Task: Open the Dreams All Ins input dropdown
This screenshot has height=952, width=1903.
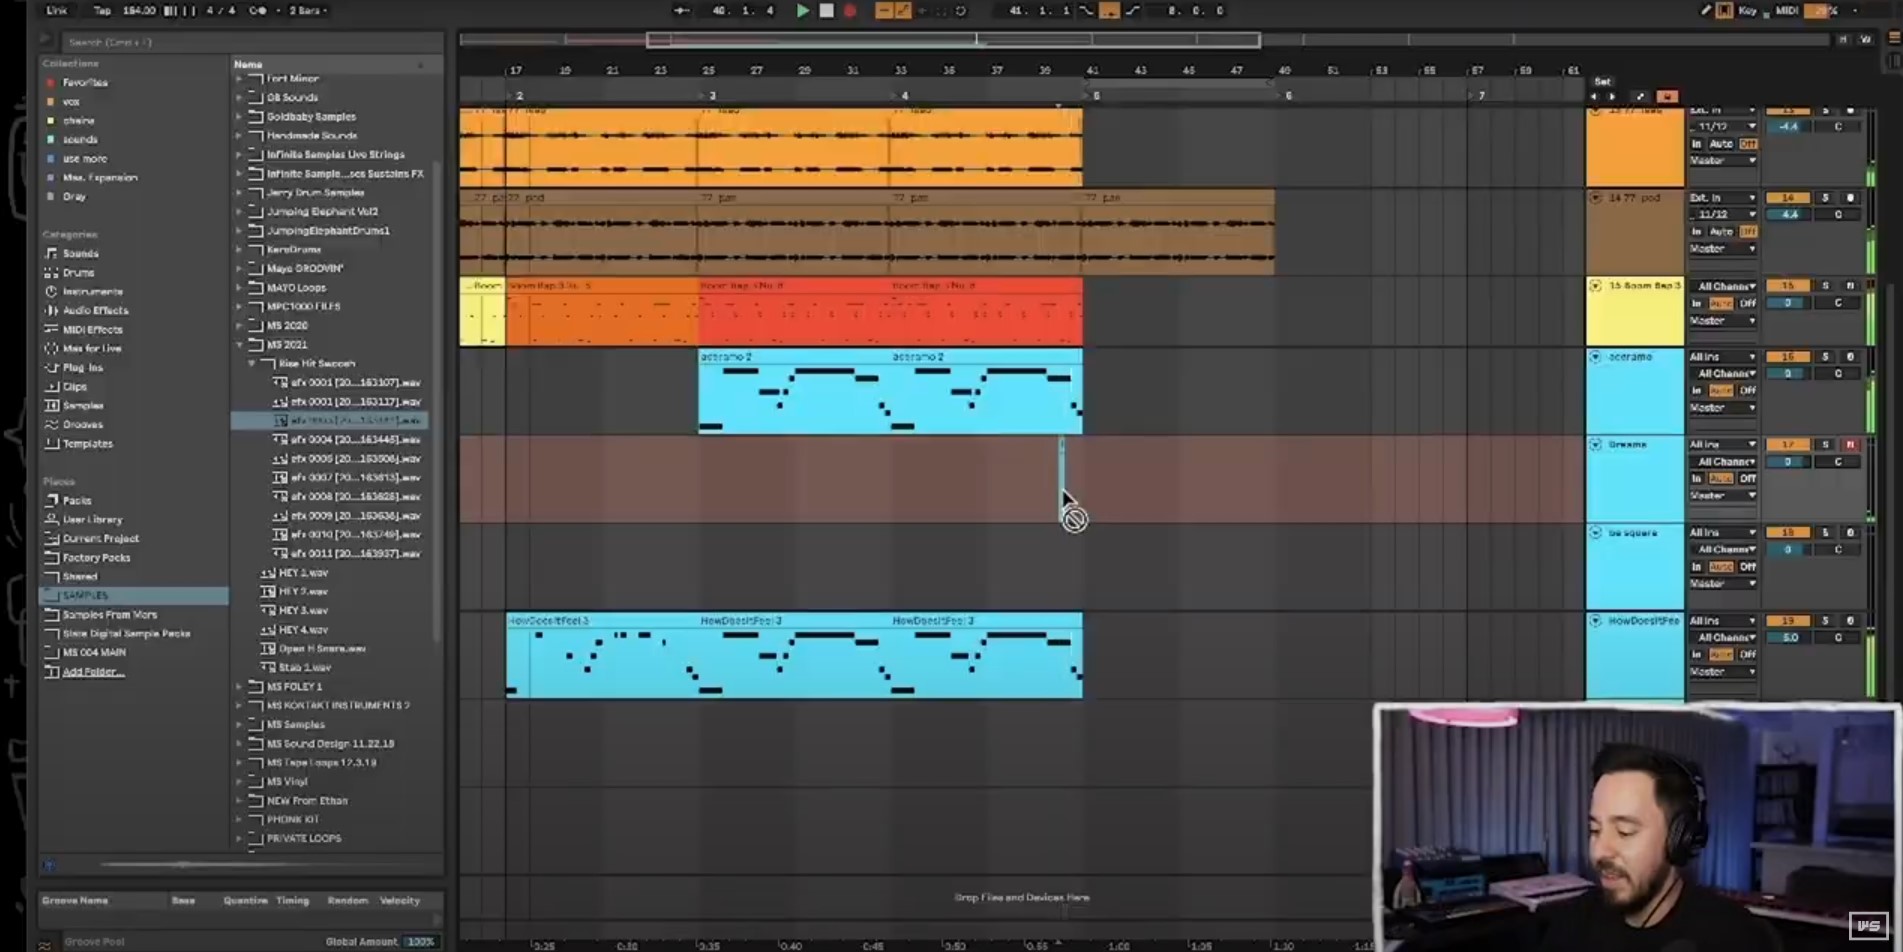Action: [1722, 445]
